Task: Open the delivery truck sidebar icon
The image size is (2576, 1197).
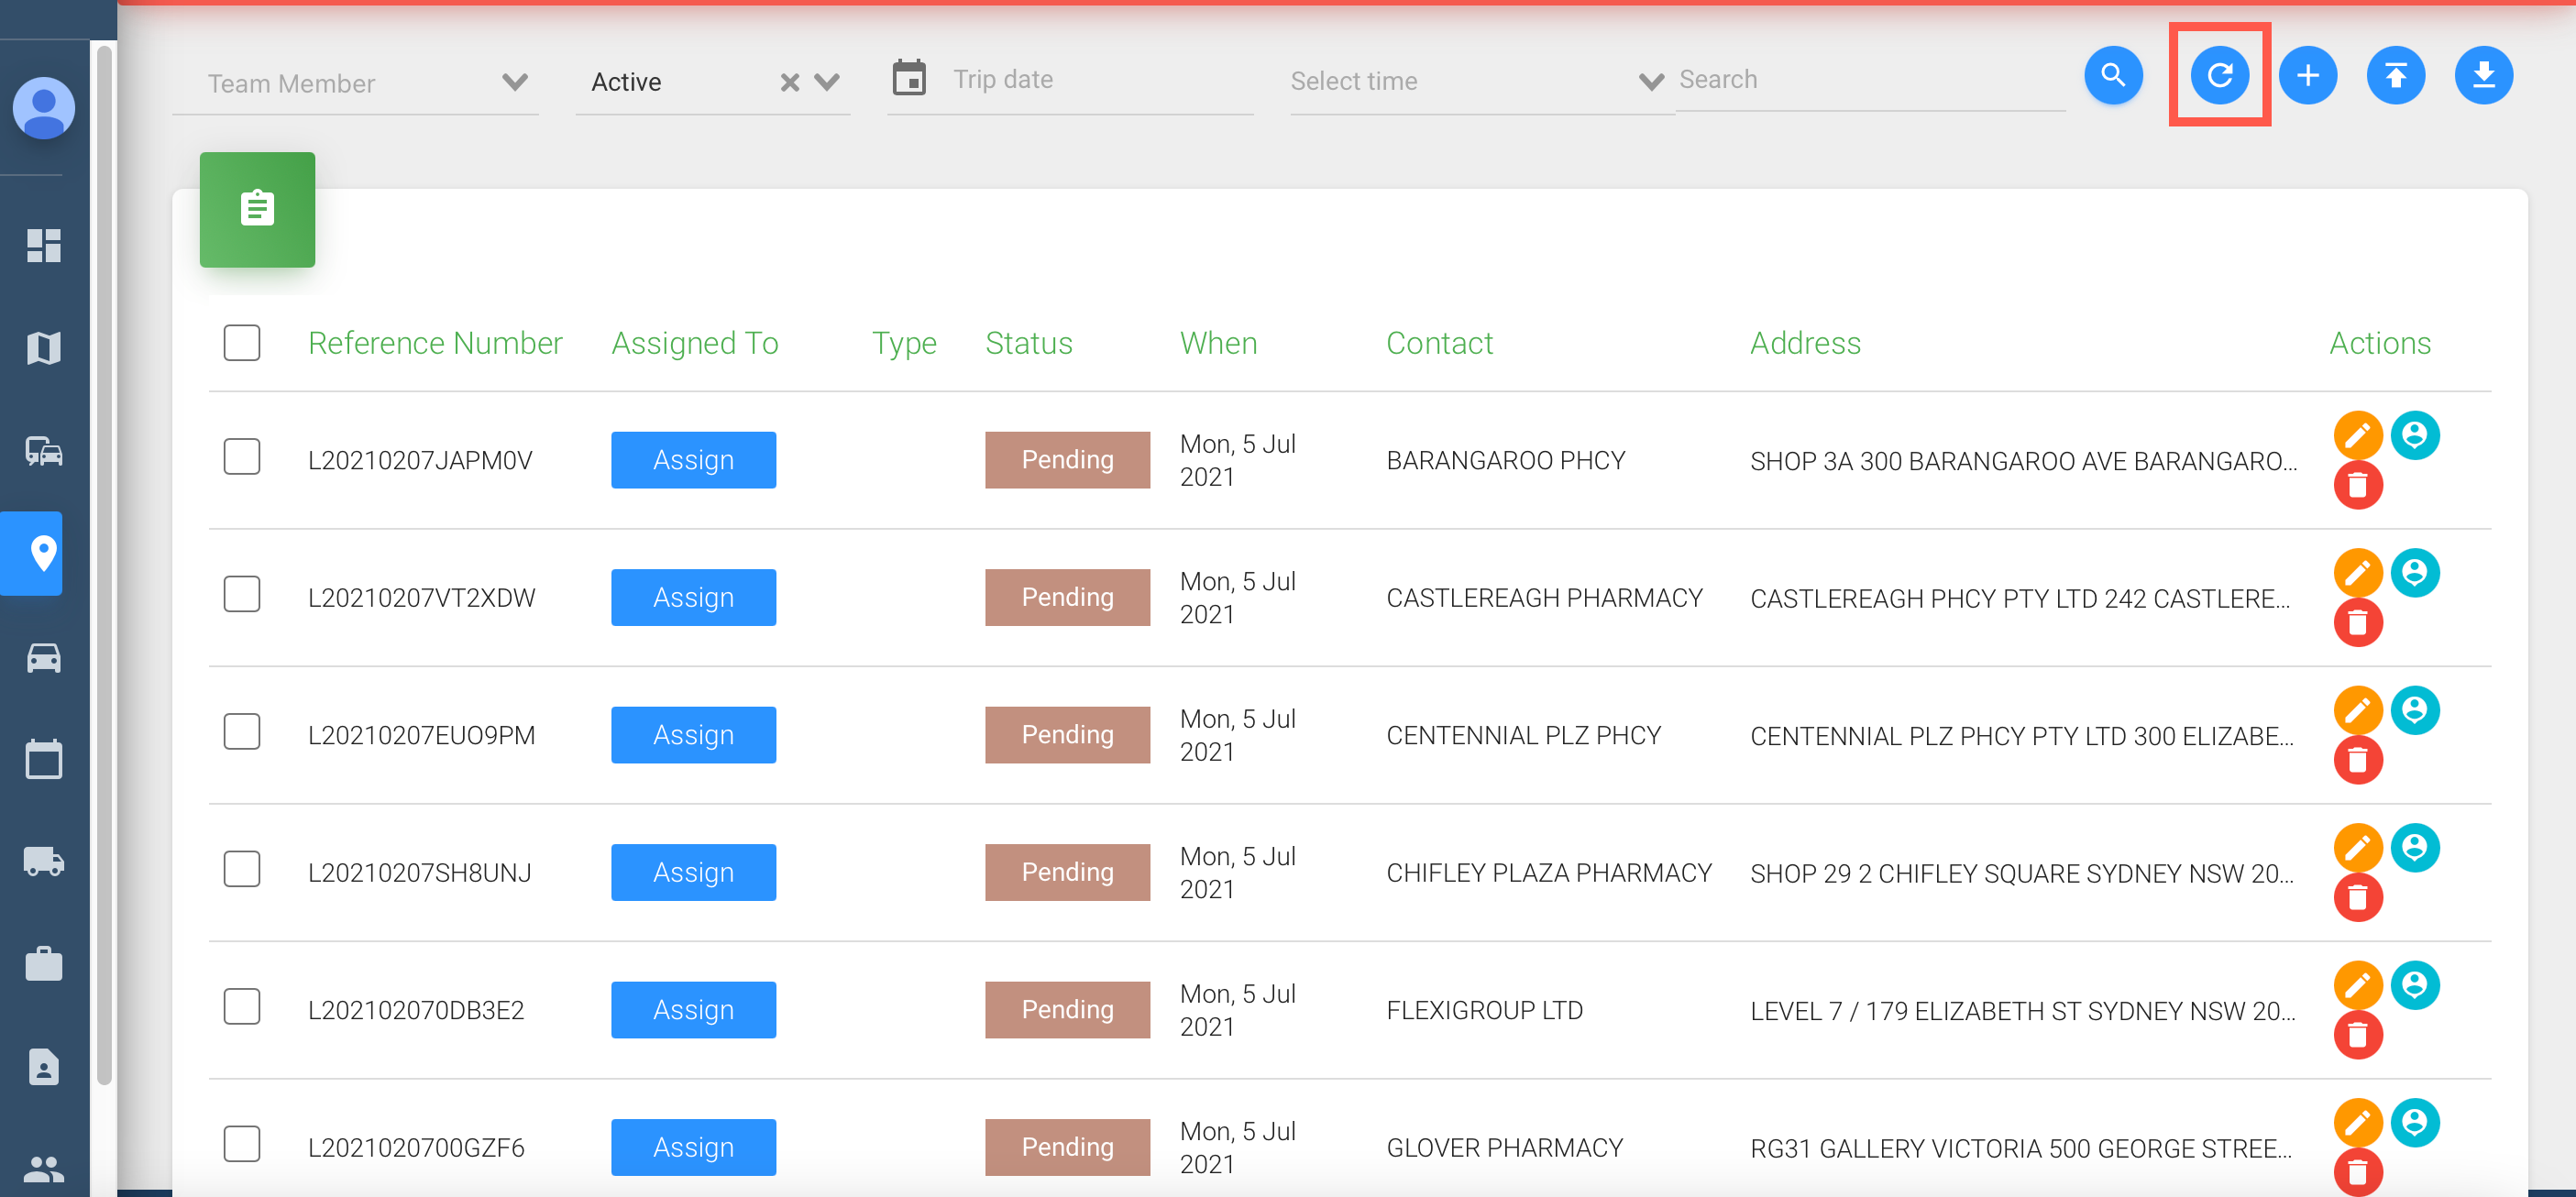Action: coord(44,861)
